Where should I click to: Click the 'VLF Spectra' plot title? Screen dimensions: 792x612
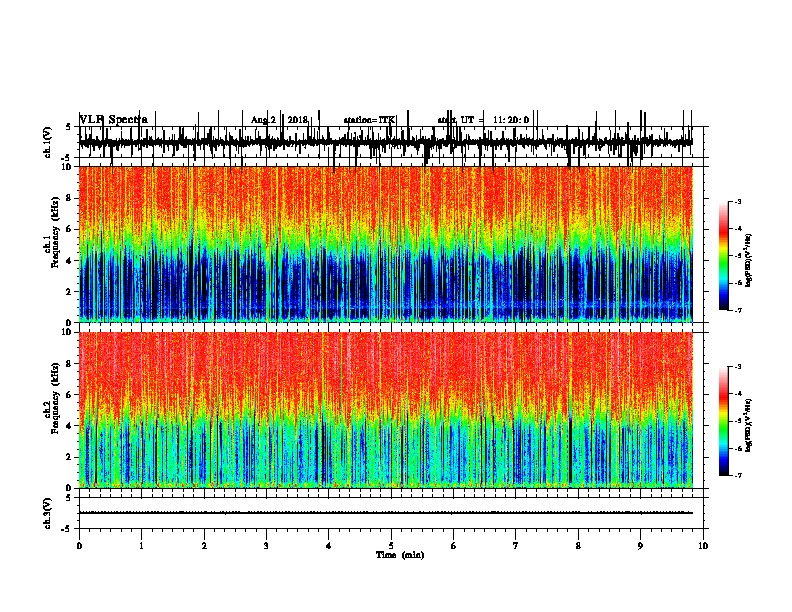coord(114,120)
